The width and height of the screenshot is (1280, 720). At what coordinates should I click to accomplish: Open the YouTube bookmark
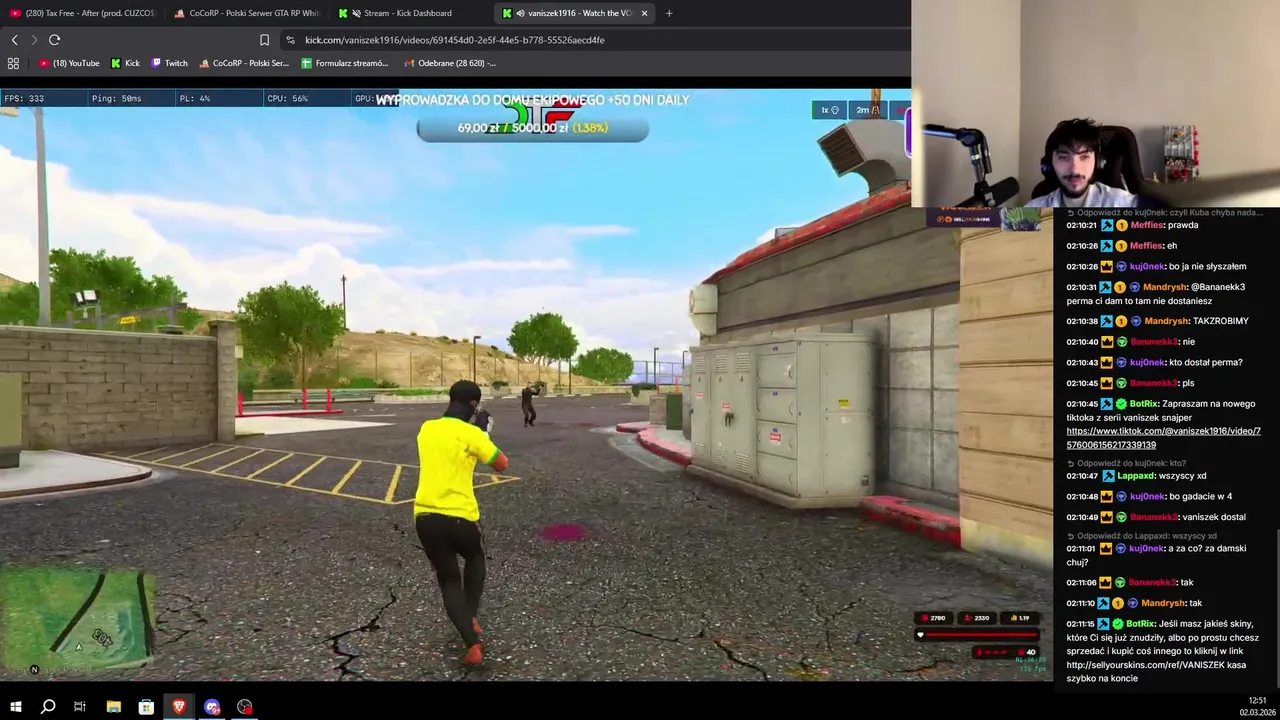[69, 63]
